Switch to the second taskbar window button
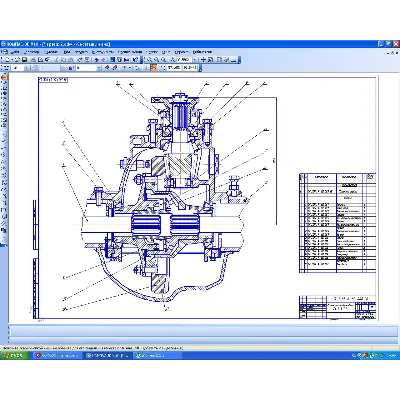The image size is (400, 400). point(107,355)
